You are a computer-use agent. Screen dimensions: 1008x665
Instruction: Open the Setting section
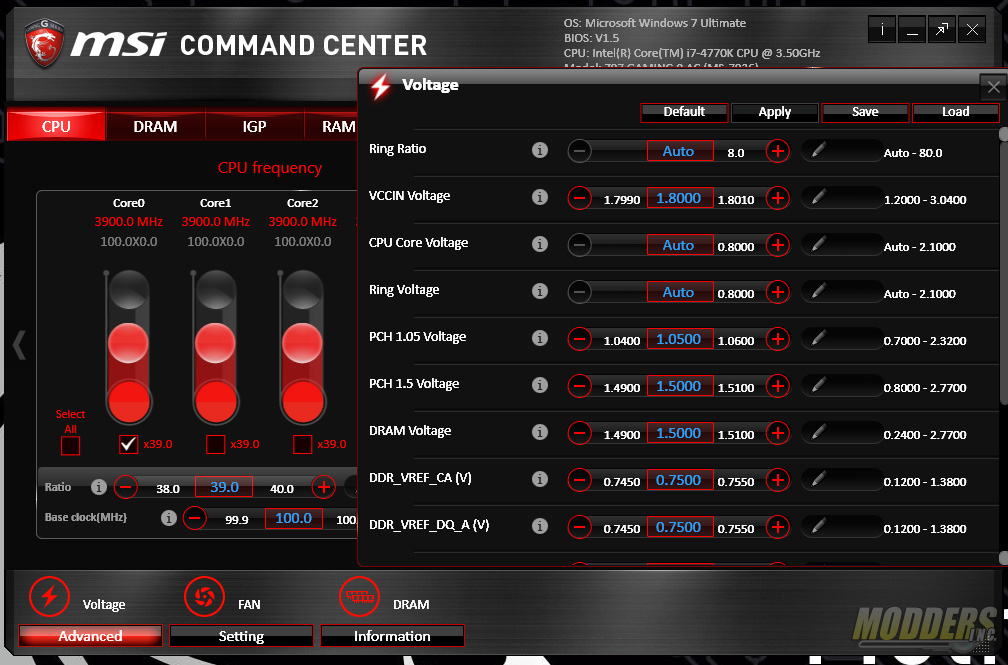coord(241,635)
